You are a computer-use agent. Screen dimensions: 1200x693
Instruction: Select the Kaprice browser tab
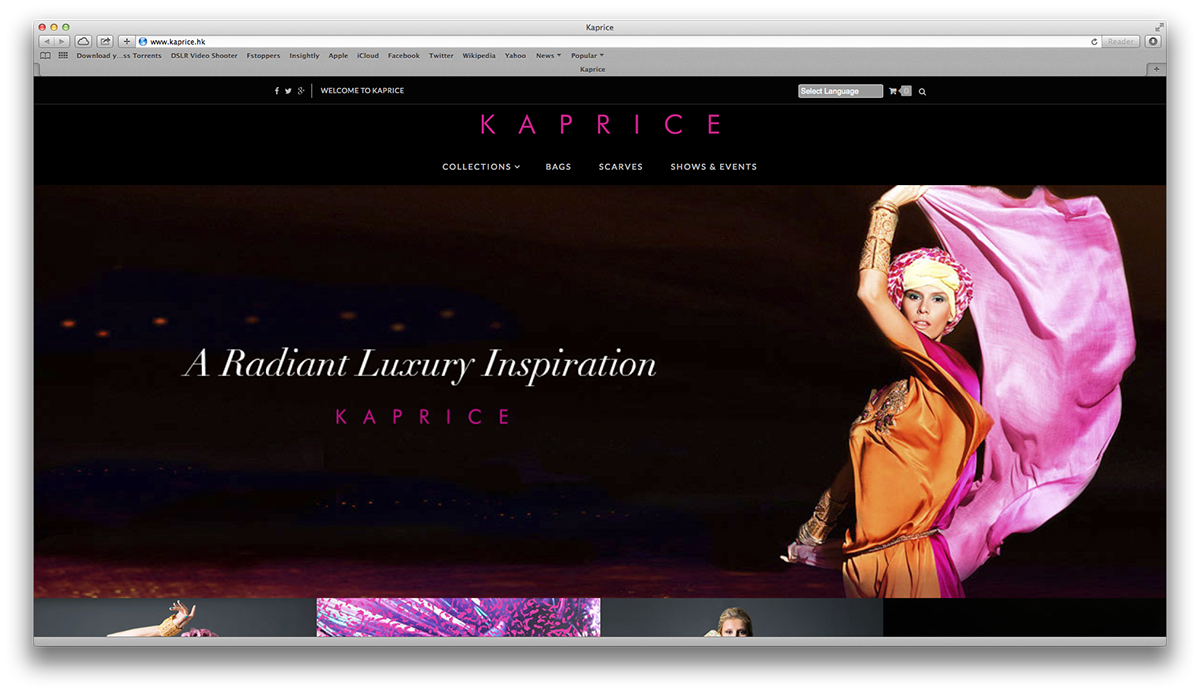click(592, 69)
